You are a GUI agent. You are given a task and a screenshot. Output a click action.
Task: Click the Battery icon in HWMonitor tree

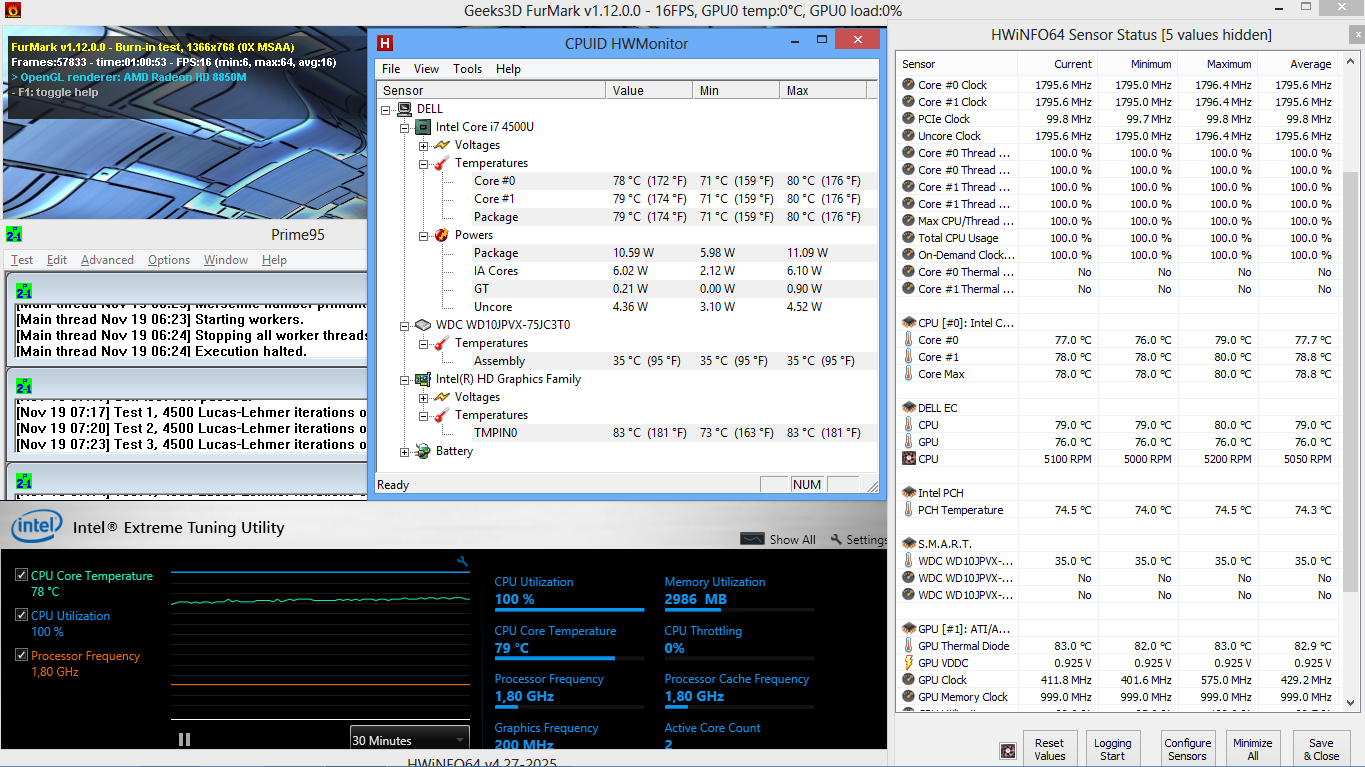click(423, 451)
